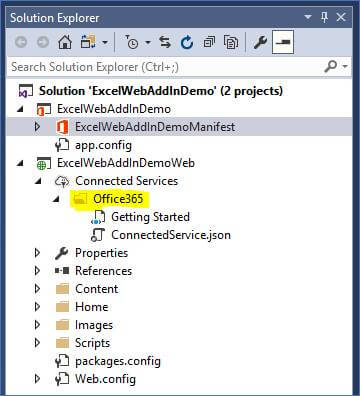Click the Pending Changes Filter clock icon
The width and height of the screenshot is (360, 396).
(133, 42)
